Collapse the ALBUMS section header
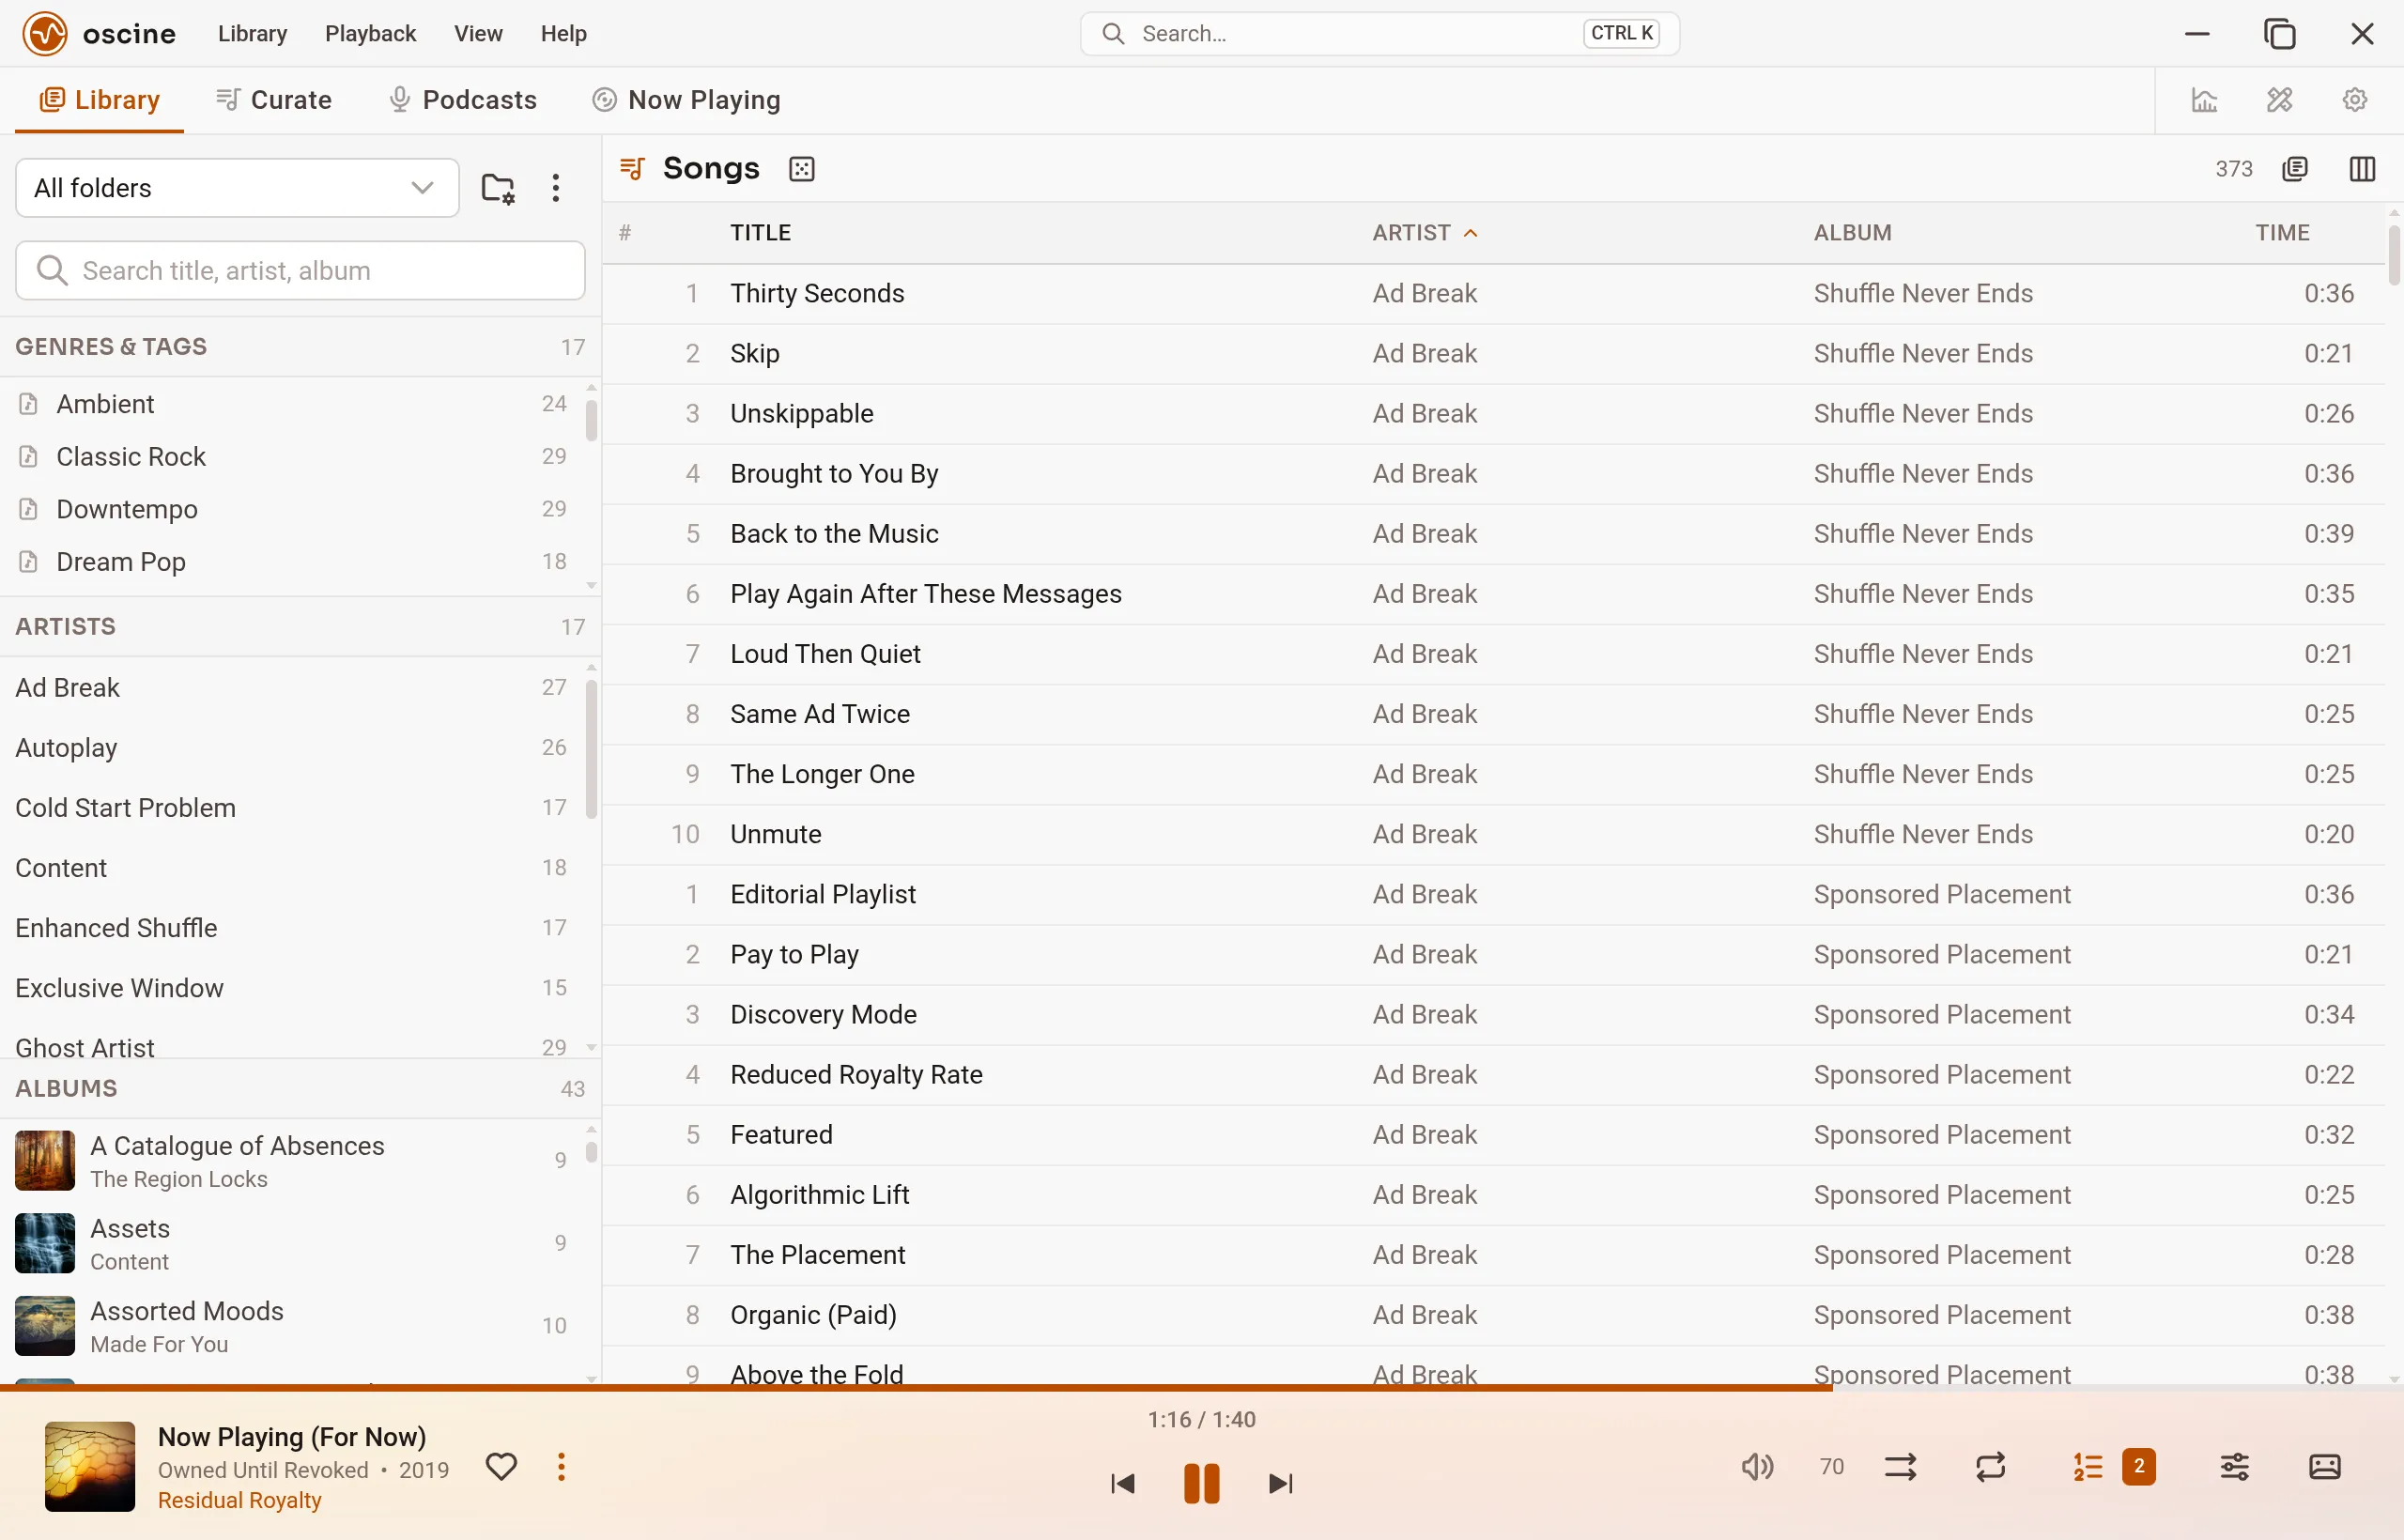 pyautogui.click(x=300, y=1089)
